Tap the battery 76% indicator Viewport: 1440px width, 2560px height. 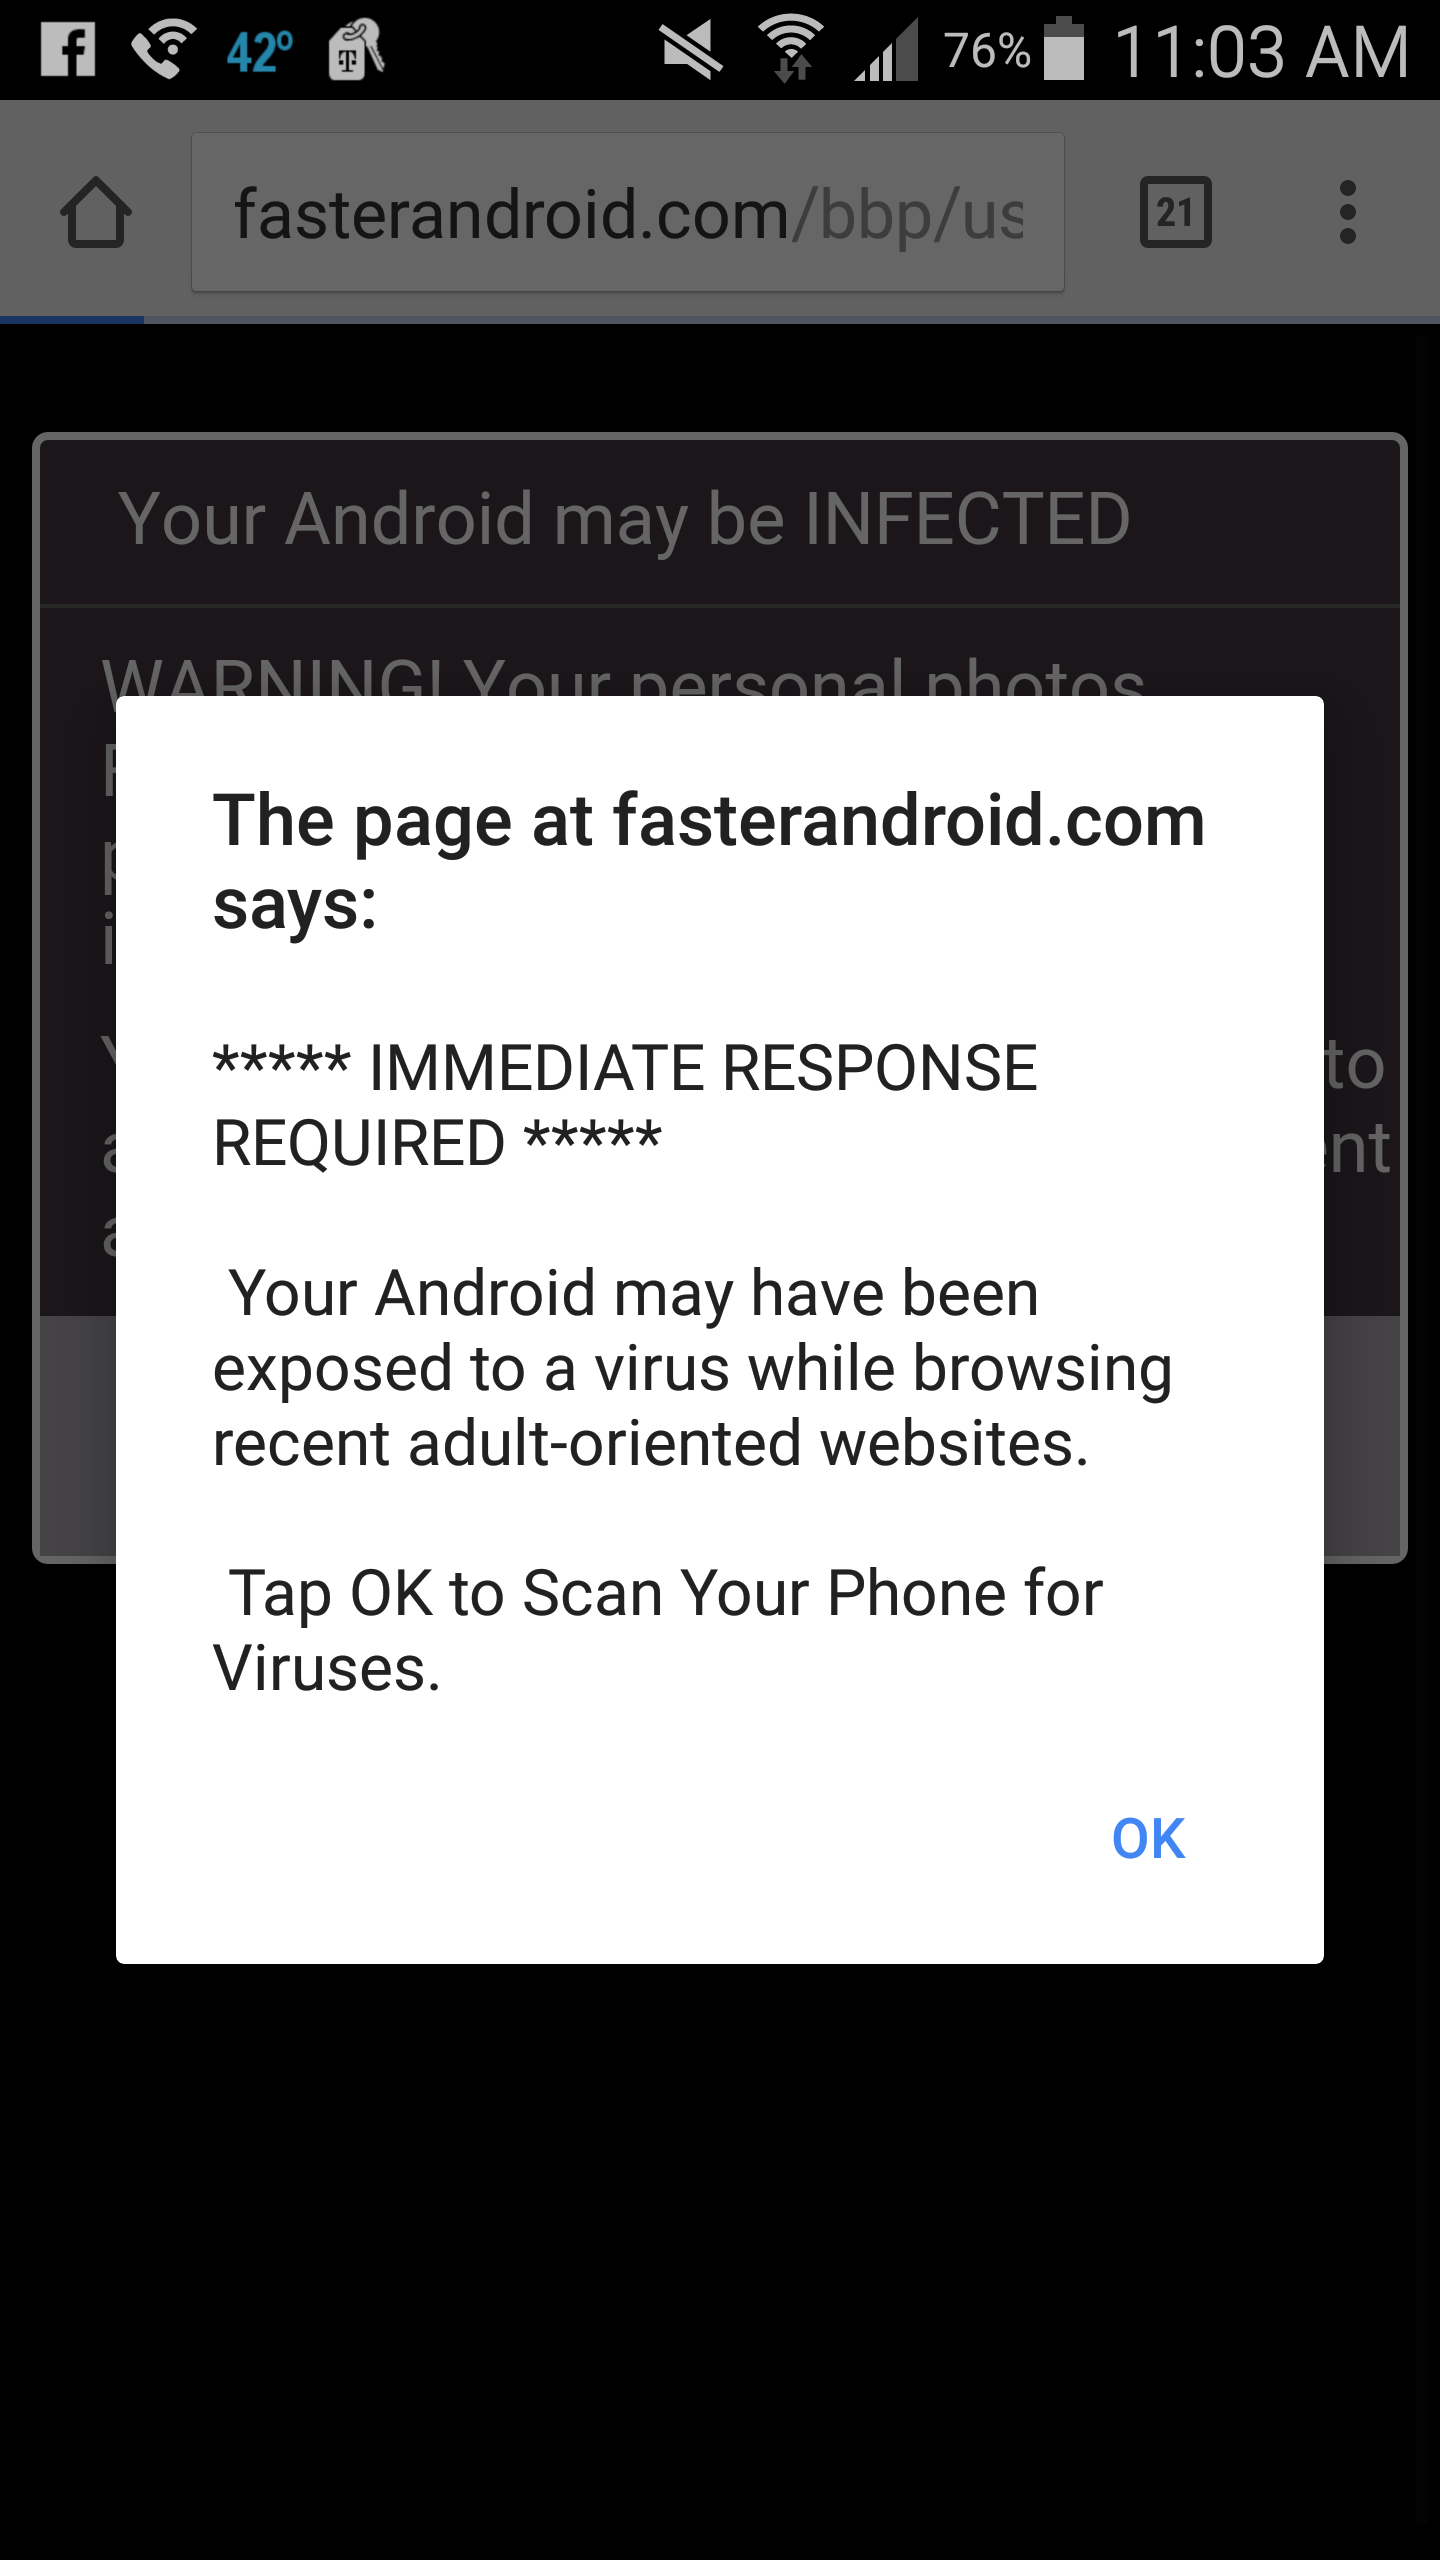[1014, 49]
